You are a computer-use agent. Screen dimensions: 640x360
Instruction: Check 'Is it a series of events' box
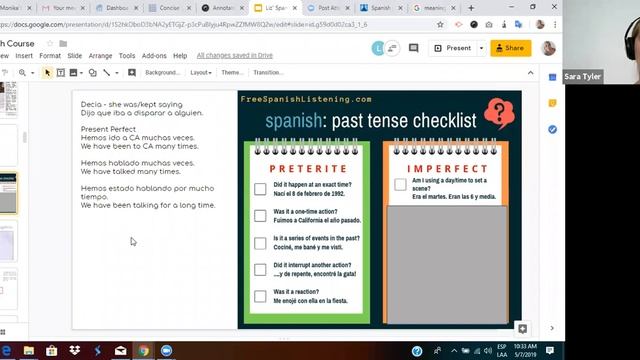coord(260,243)
